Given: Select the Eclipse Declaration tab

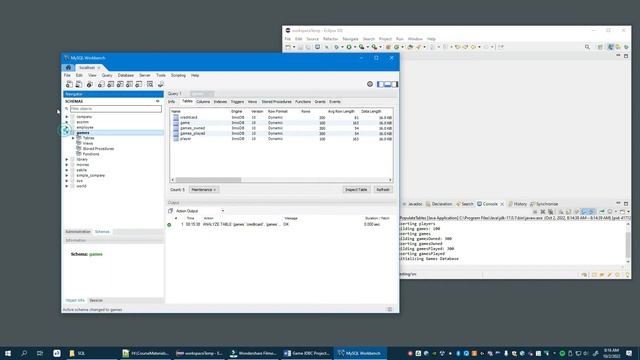Looking at the screenshot, I should pos(439,204).
